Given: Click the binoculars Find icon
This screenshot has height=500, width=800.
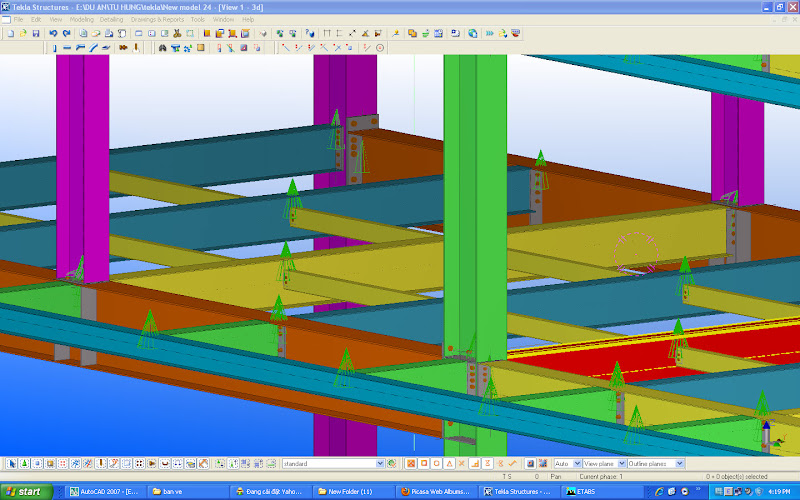Looking at the screenshot, I should tap(163, 47).
